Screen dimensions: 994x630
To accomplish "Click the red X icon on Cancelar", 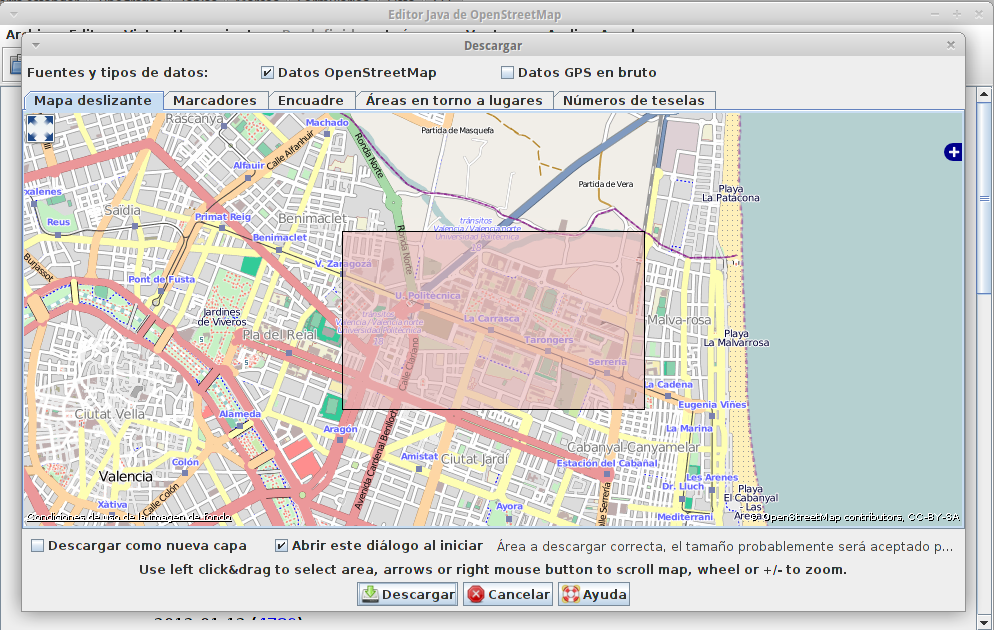I will [476, 594].
